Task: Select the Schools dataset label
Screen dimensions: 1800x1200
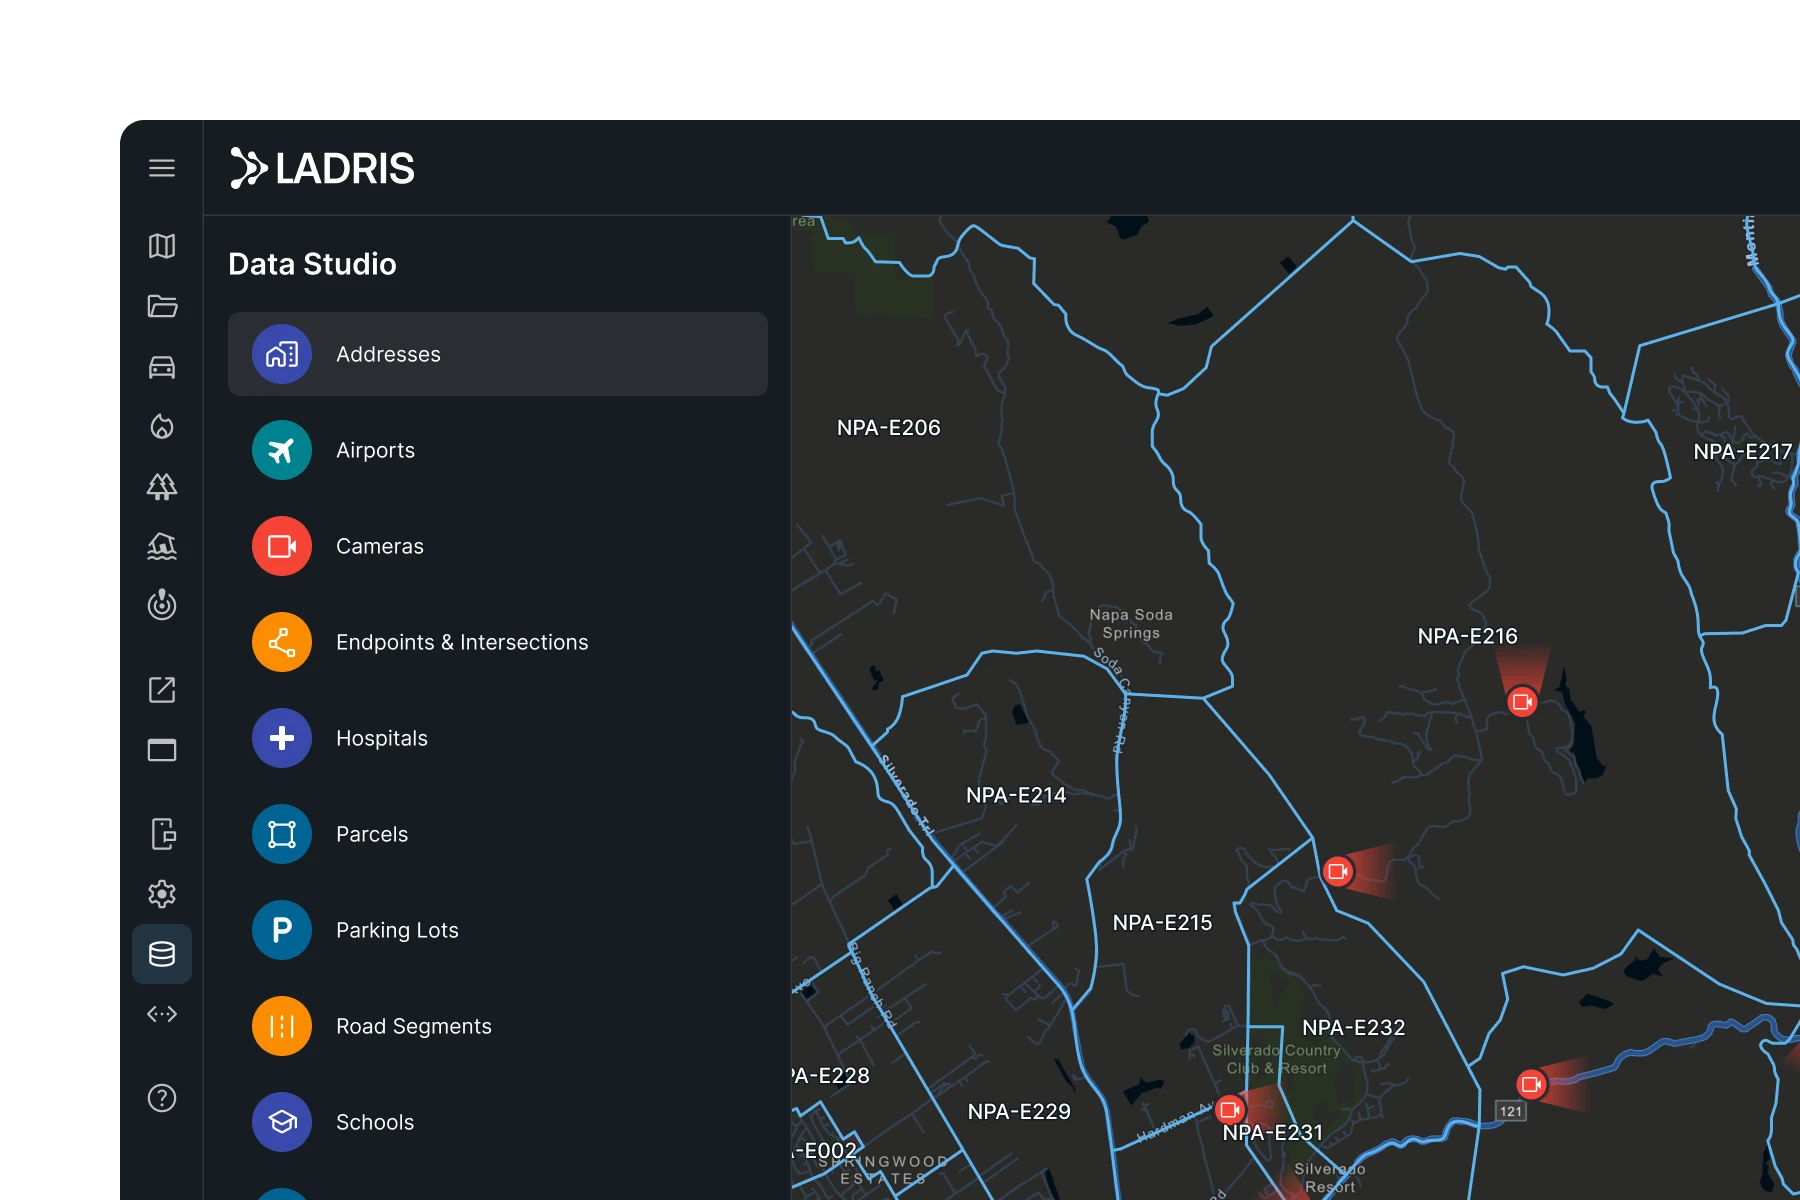Action: point(375,1122)
